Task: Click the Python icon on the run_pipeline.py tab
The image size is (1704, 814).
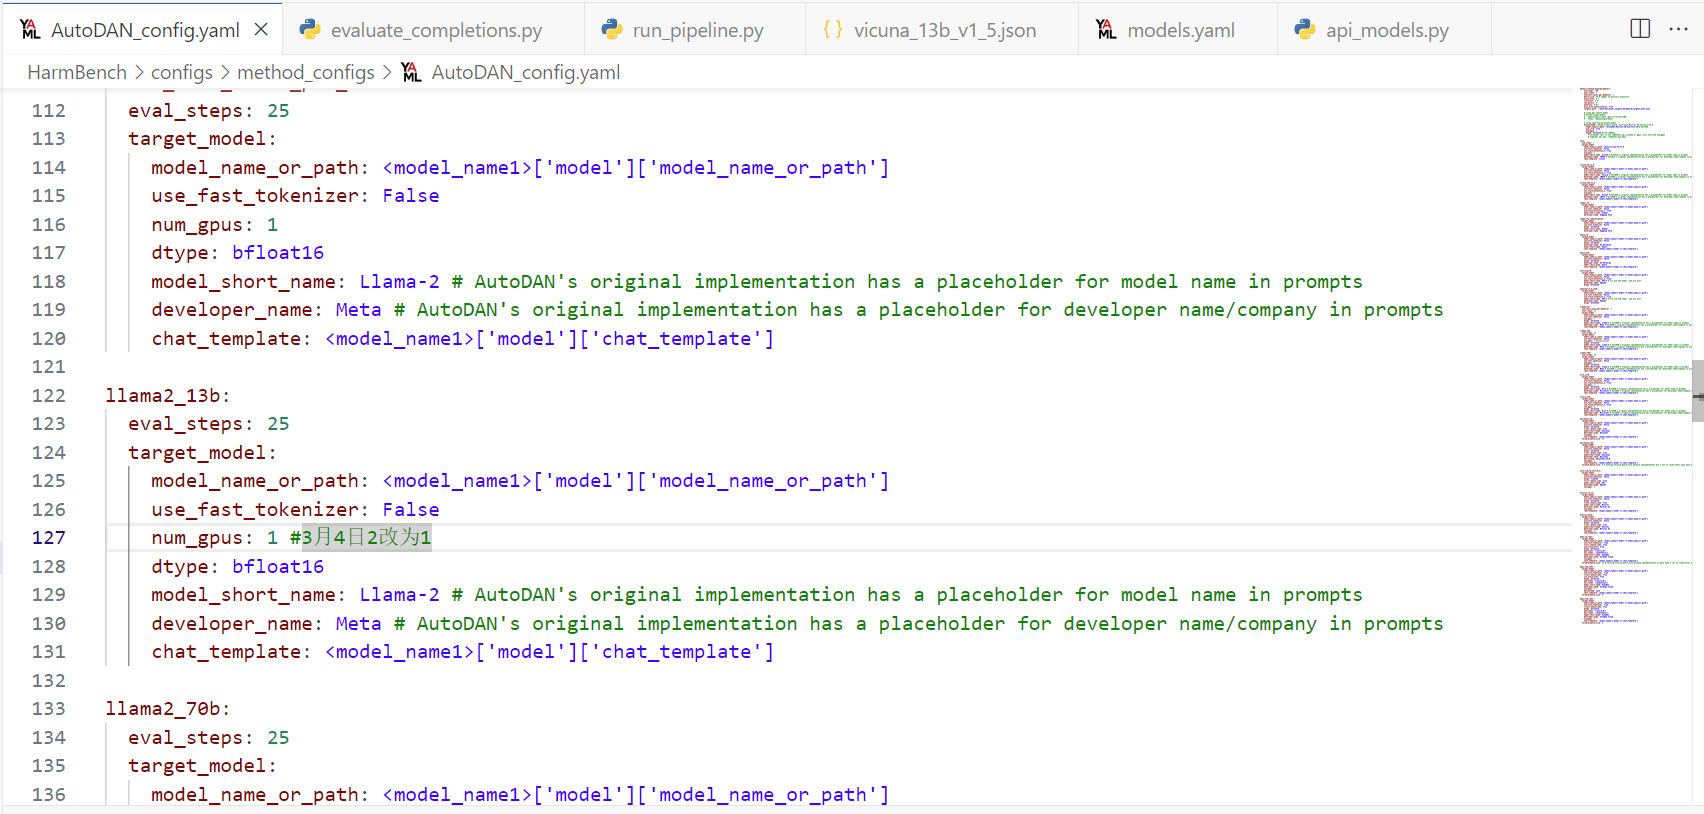Action: [x=612, y=30]
